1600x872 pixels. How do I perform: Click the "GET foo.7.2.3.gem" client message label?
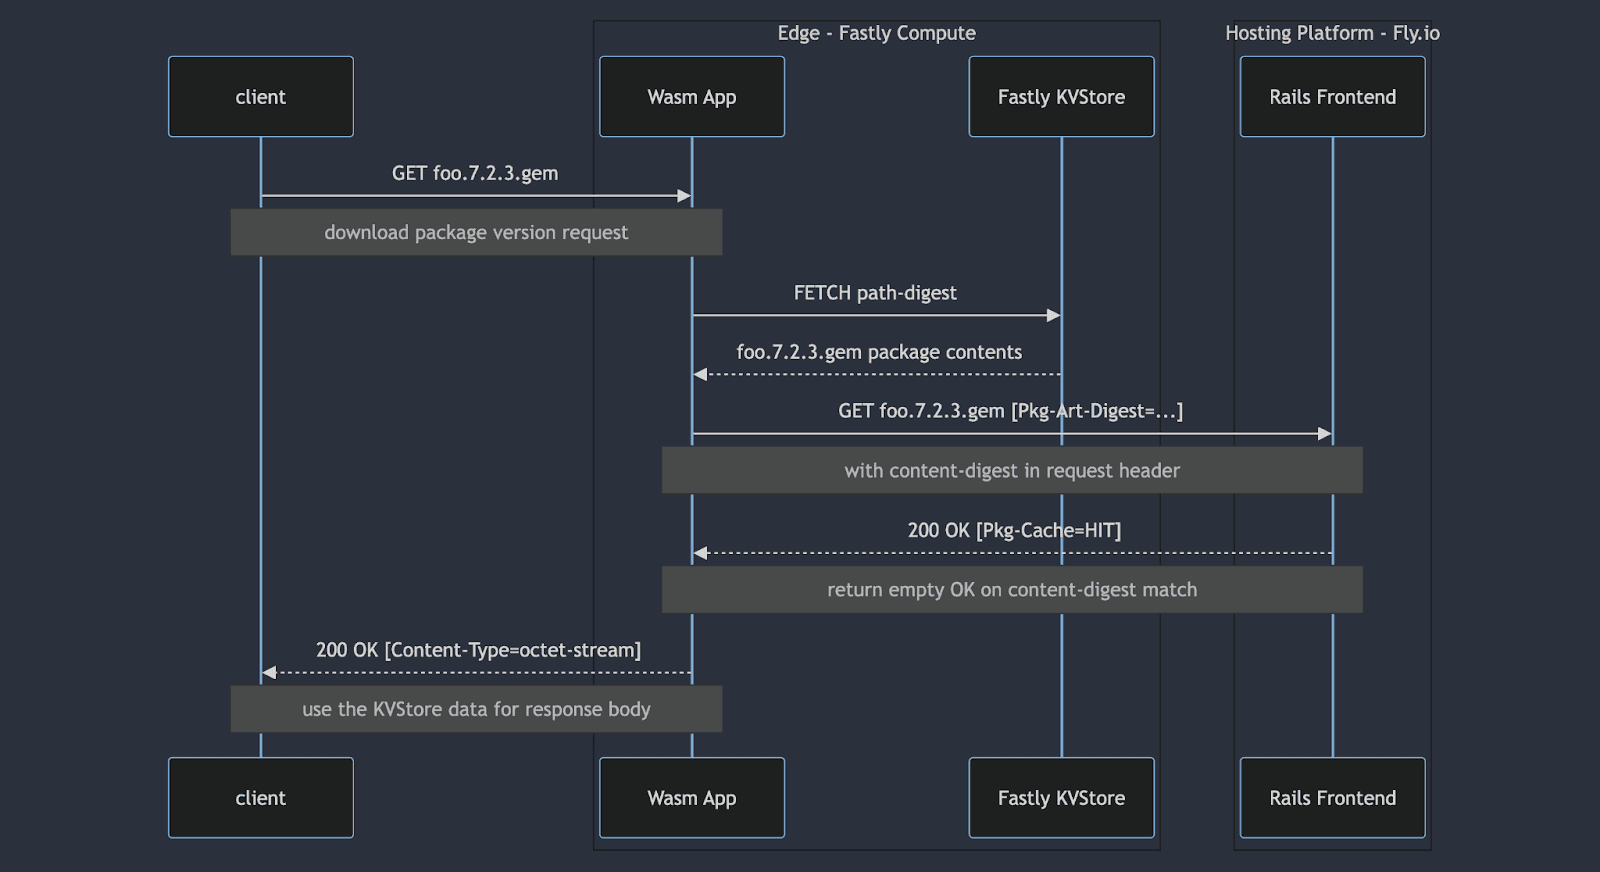475,173
